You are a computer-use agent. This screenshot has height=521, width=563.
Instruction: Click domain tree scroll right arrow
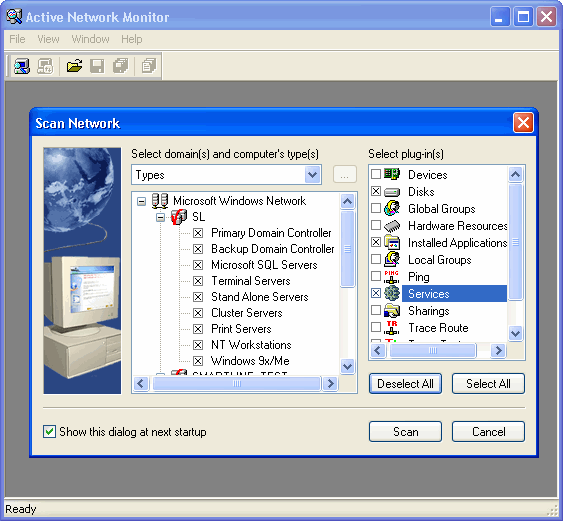[x=330, y=383]
